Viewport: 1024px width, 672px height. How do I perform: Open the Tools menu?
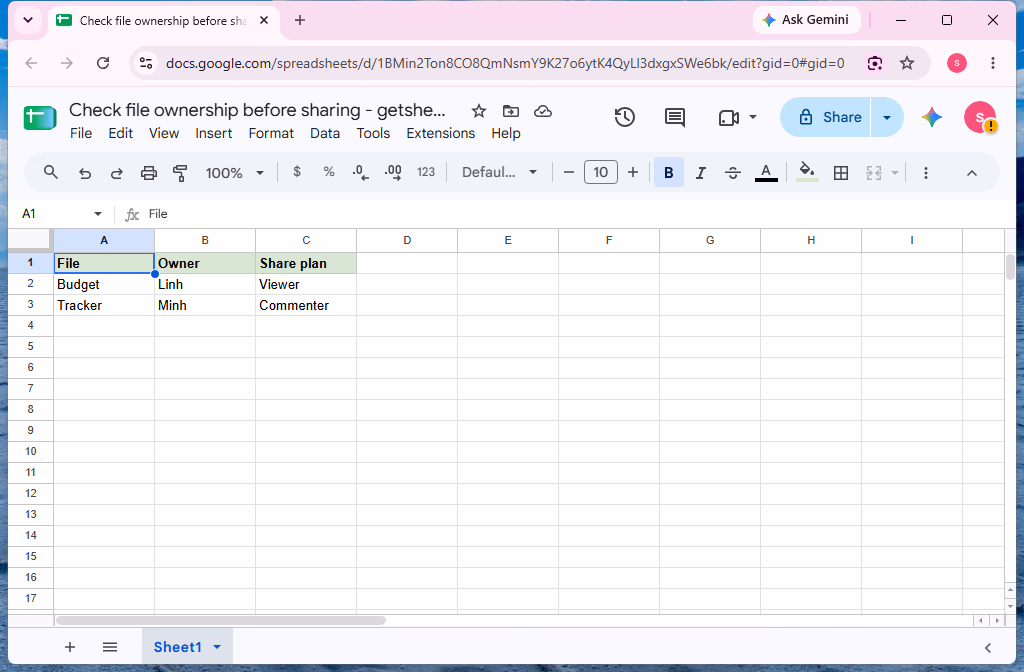[373, 133]
